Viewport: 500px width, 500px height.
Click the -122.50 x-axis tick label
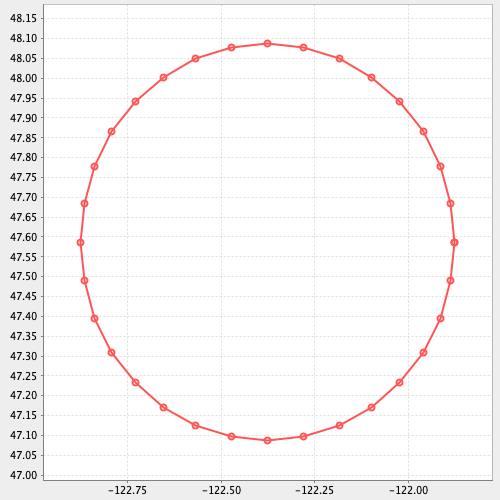point(221,490)
